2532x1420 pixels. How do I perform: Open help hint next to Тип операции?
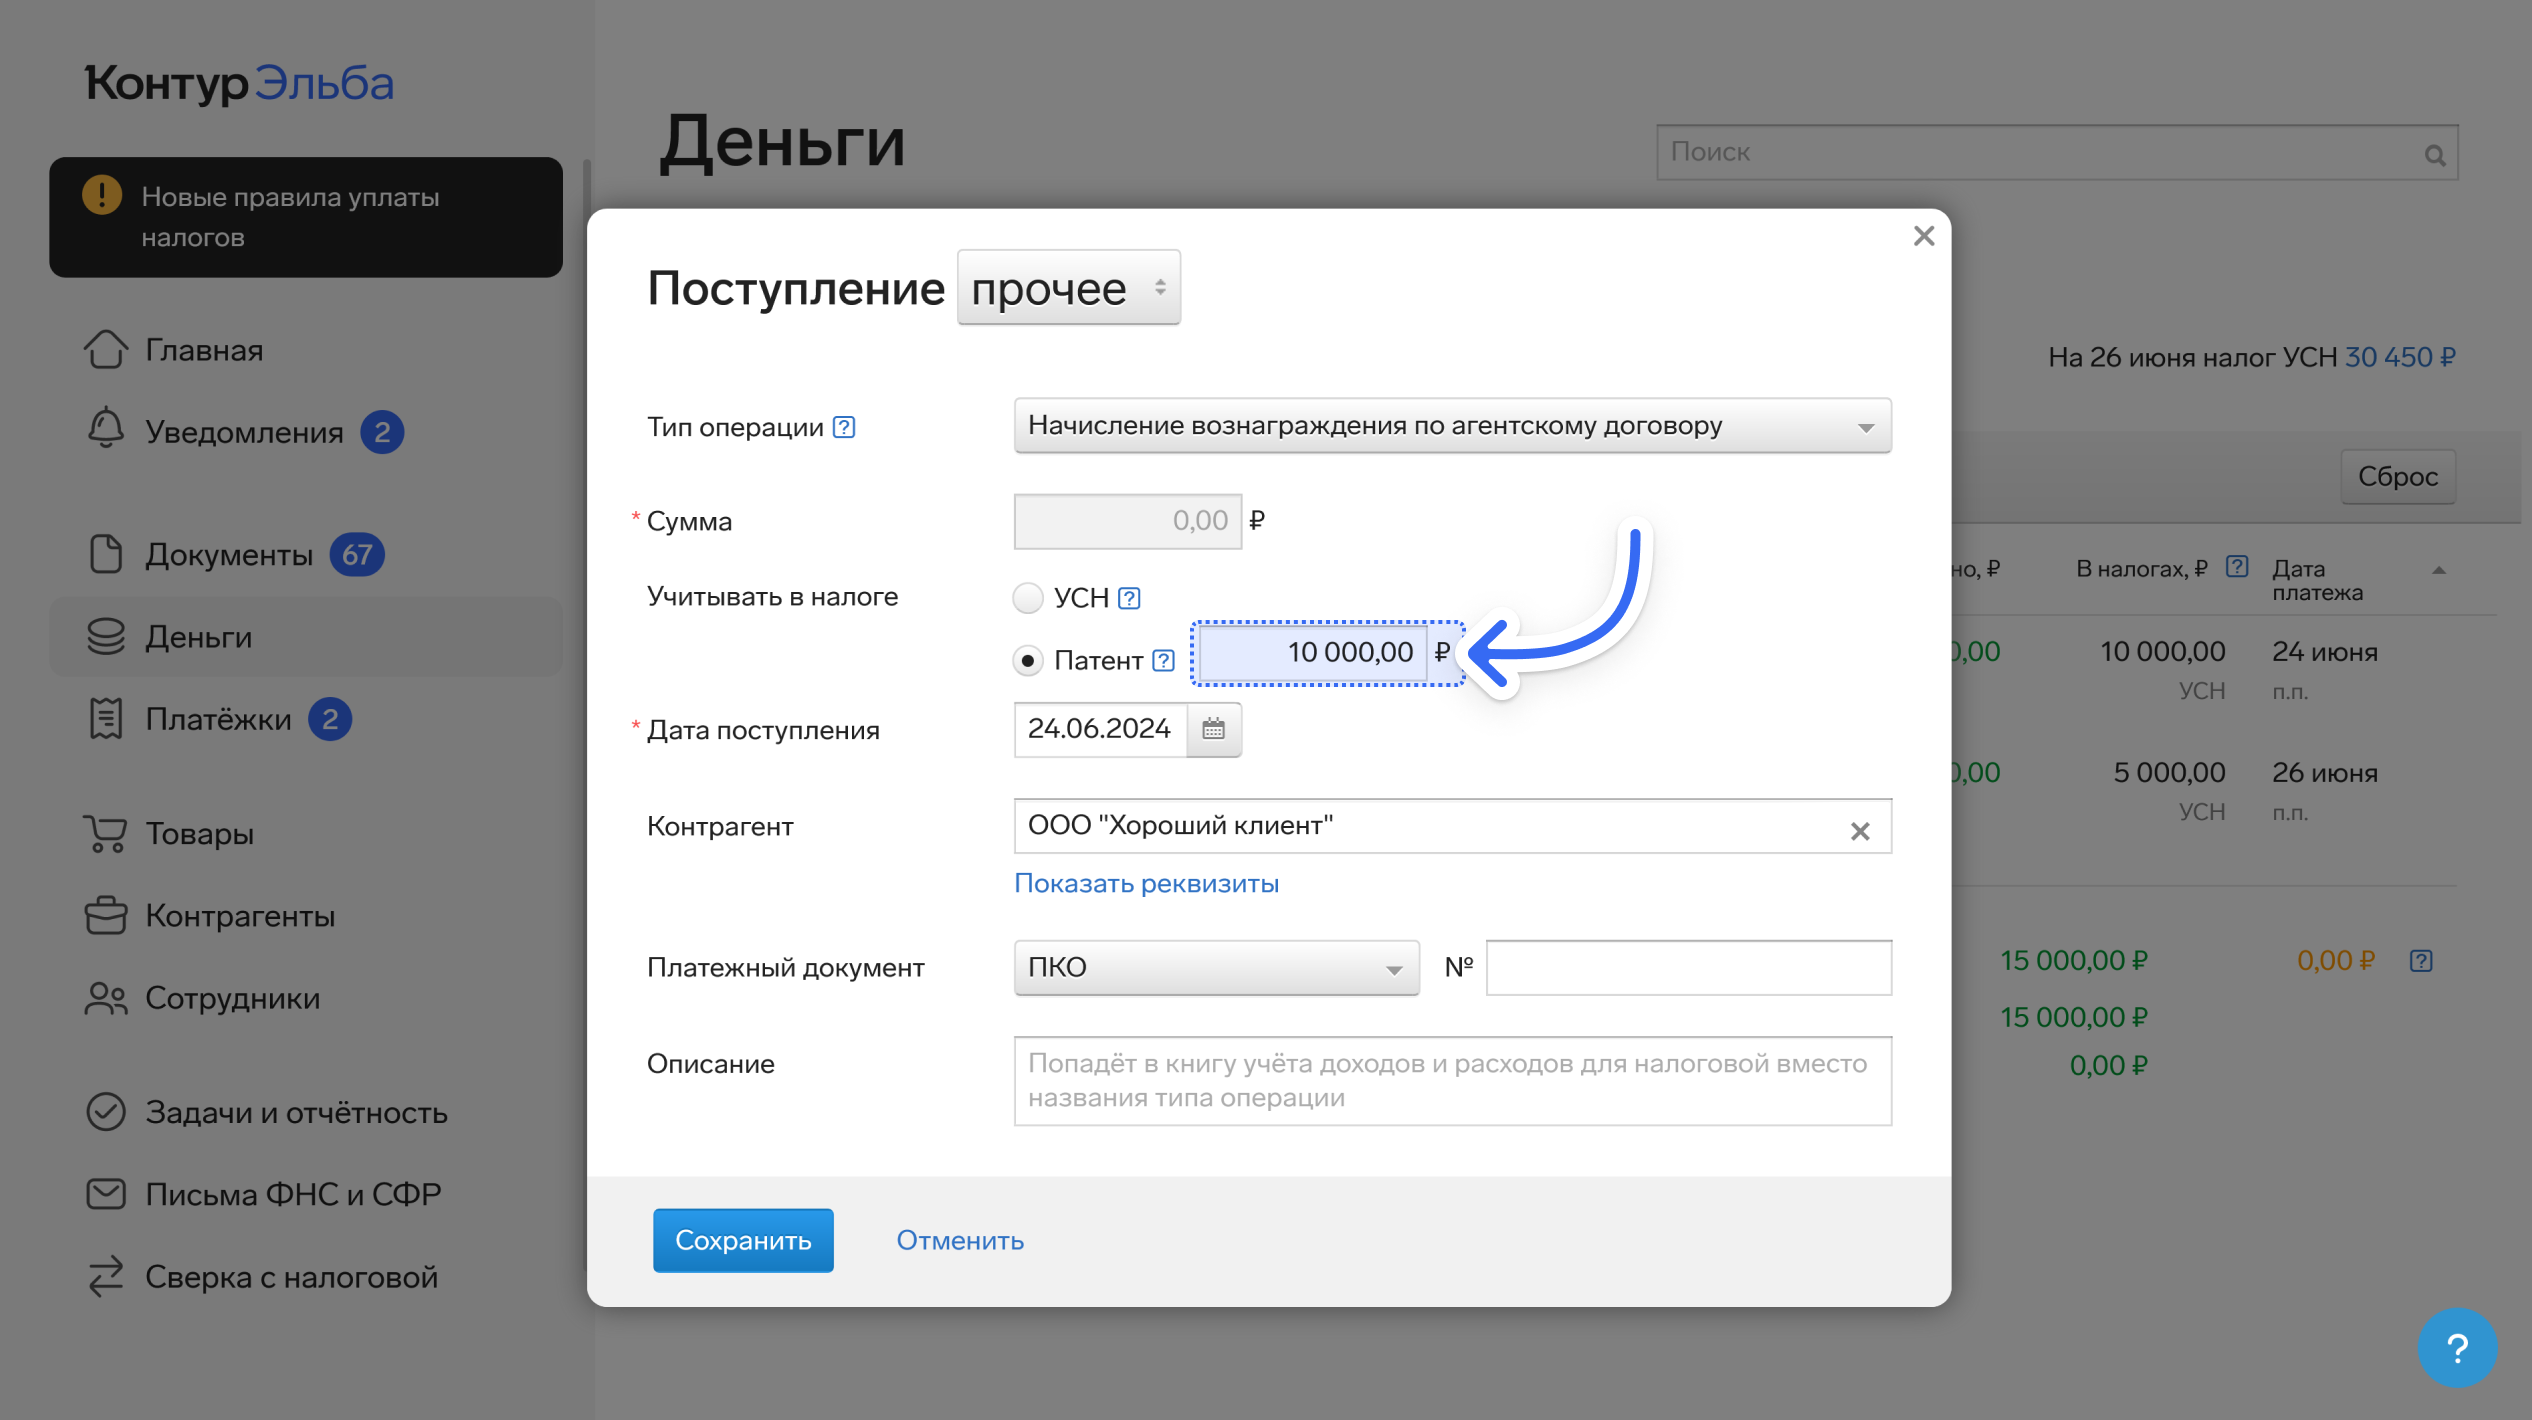click(844, 427)
